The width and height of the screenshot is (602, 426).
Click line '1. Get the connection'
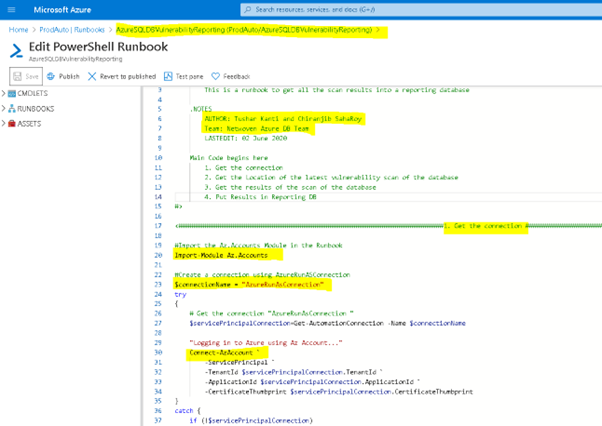tap(243, 168)
